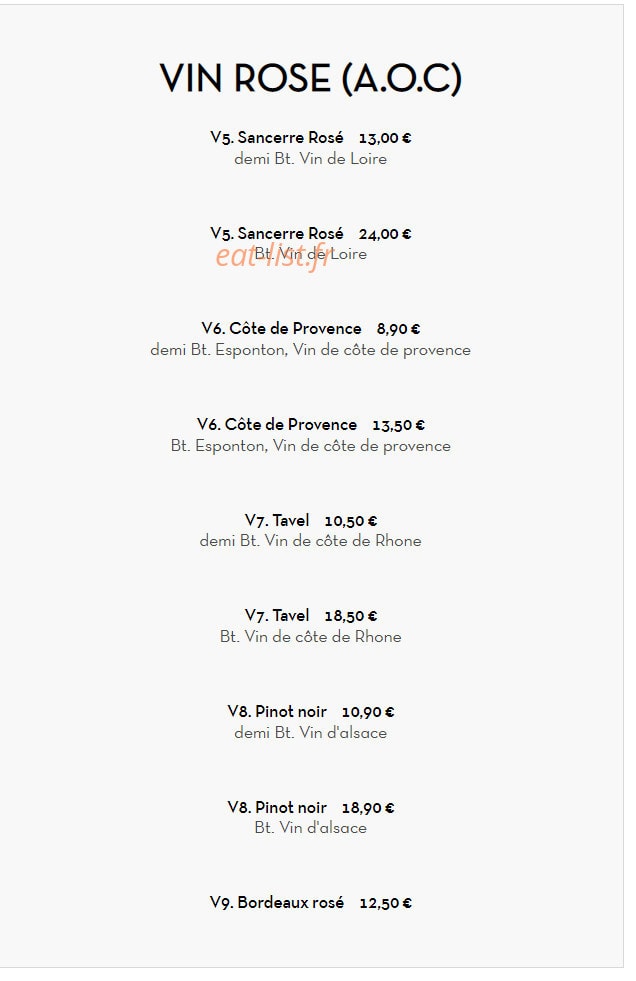
Task: Click the 24,00 € price
Action: pos(385,235)
